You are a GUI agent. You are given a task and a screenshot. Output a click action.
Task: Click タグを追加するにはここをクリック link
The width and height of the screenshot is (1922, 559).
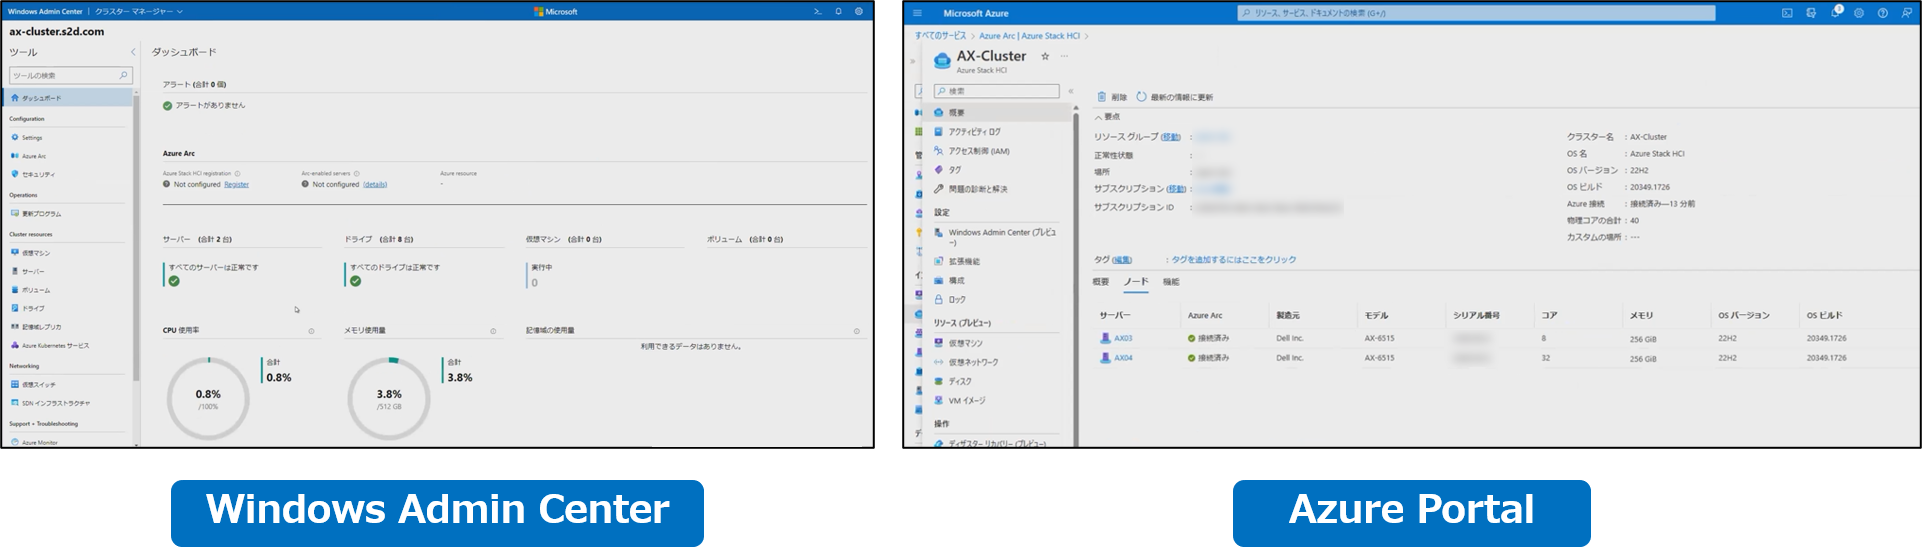click(x=1234, y=260)
